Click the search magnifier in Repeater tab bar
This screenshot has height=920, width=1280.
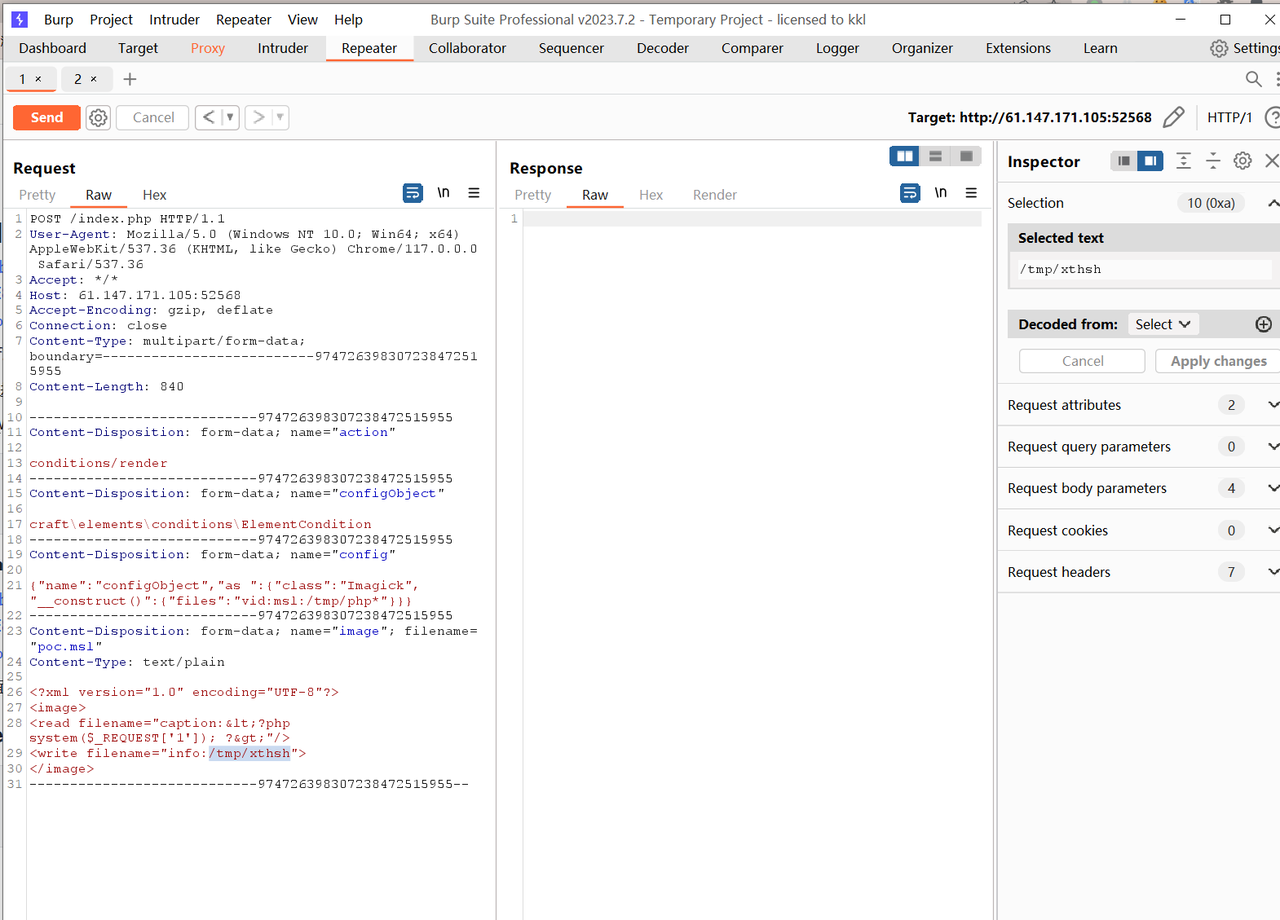tap(1253, 79)
